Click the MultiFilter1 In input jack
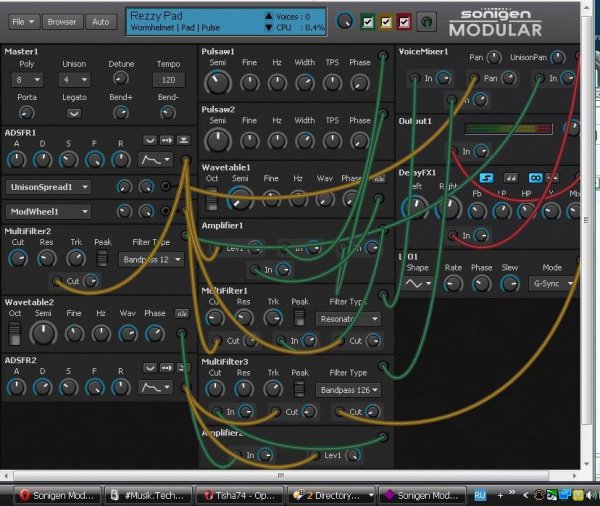 [x=281, y=340]
